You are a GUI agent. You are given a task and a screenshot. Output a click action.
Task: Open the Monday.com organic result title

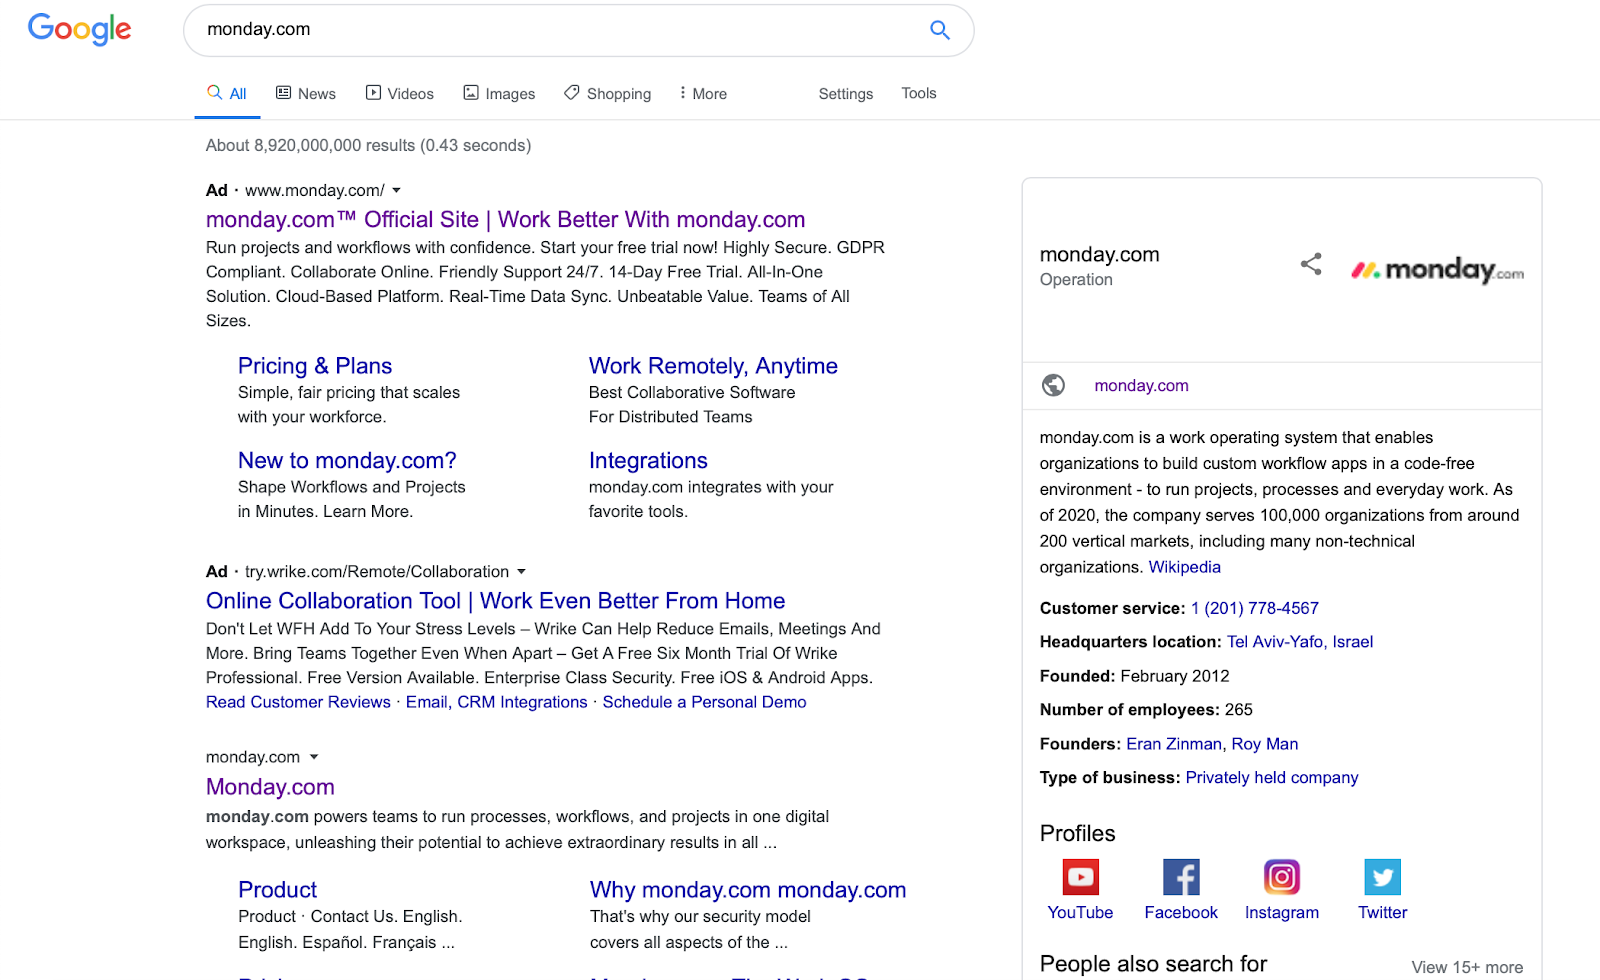pos(270,787)
